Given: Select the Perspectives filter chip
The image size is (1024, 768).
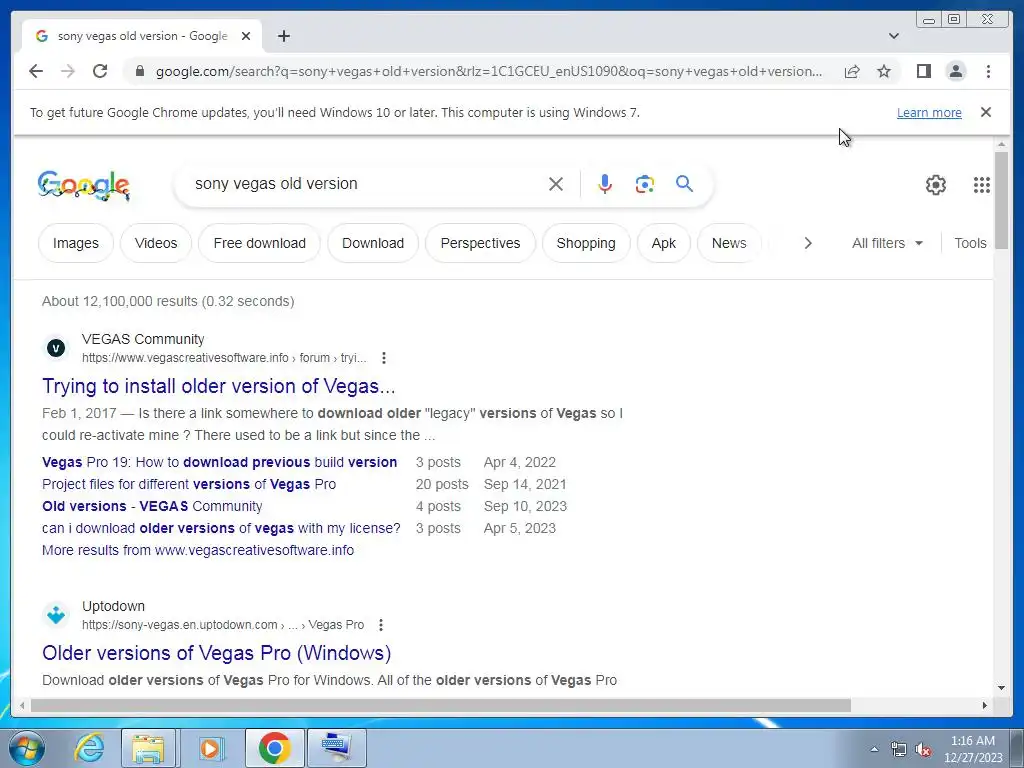Looking at the screenshot, I should [480, 243].
